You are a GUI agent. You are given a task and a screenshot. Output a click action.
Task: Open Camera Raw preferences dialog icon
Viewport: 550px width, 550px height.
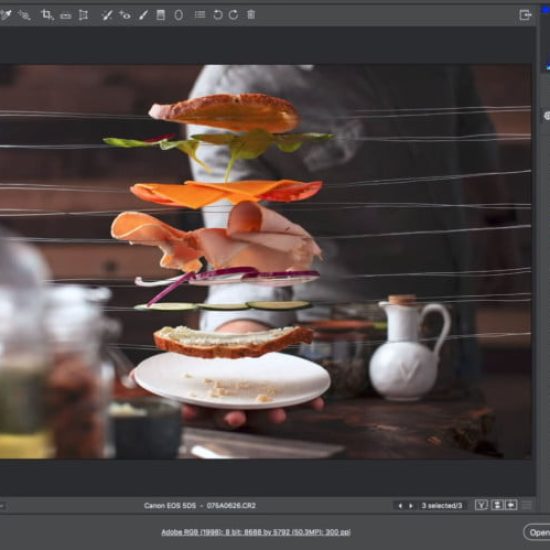click(x=200, y=15)
